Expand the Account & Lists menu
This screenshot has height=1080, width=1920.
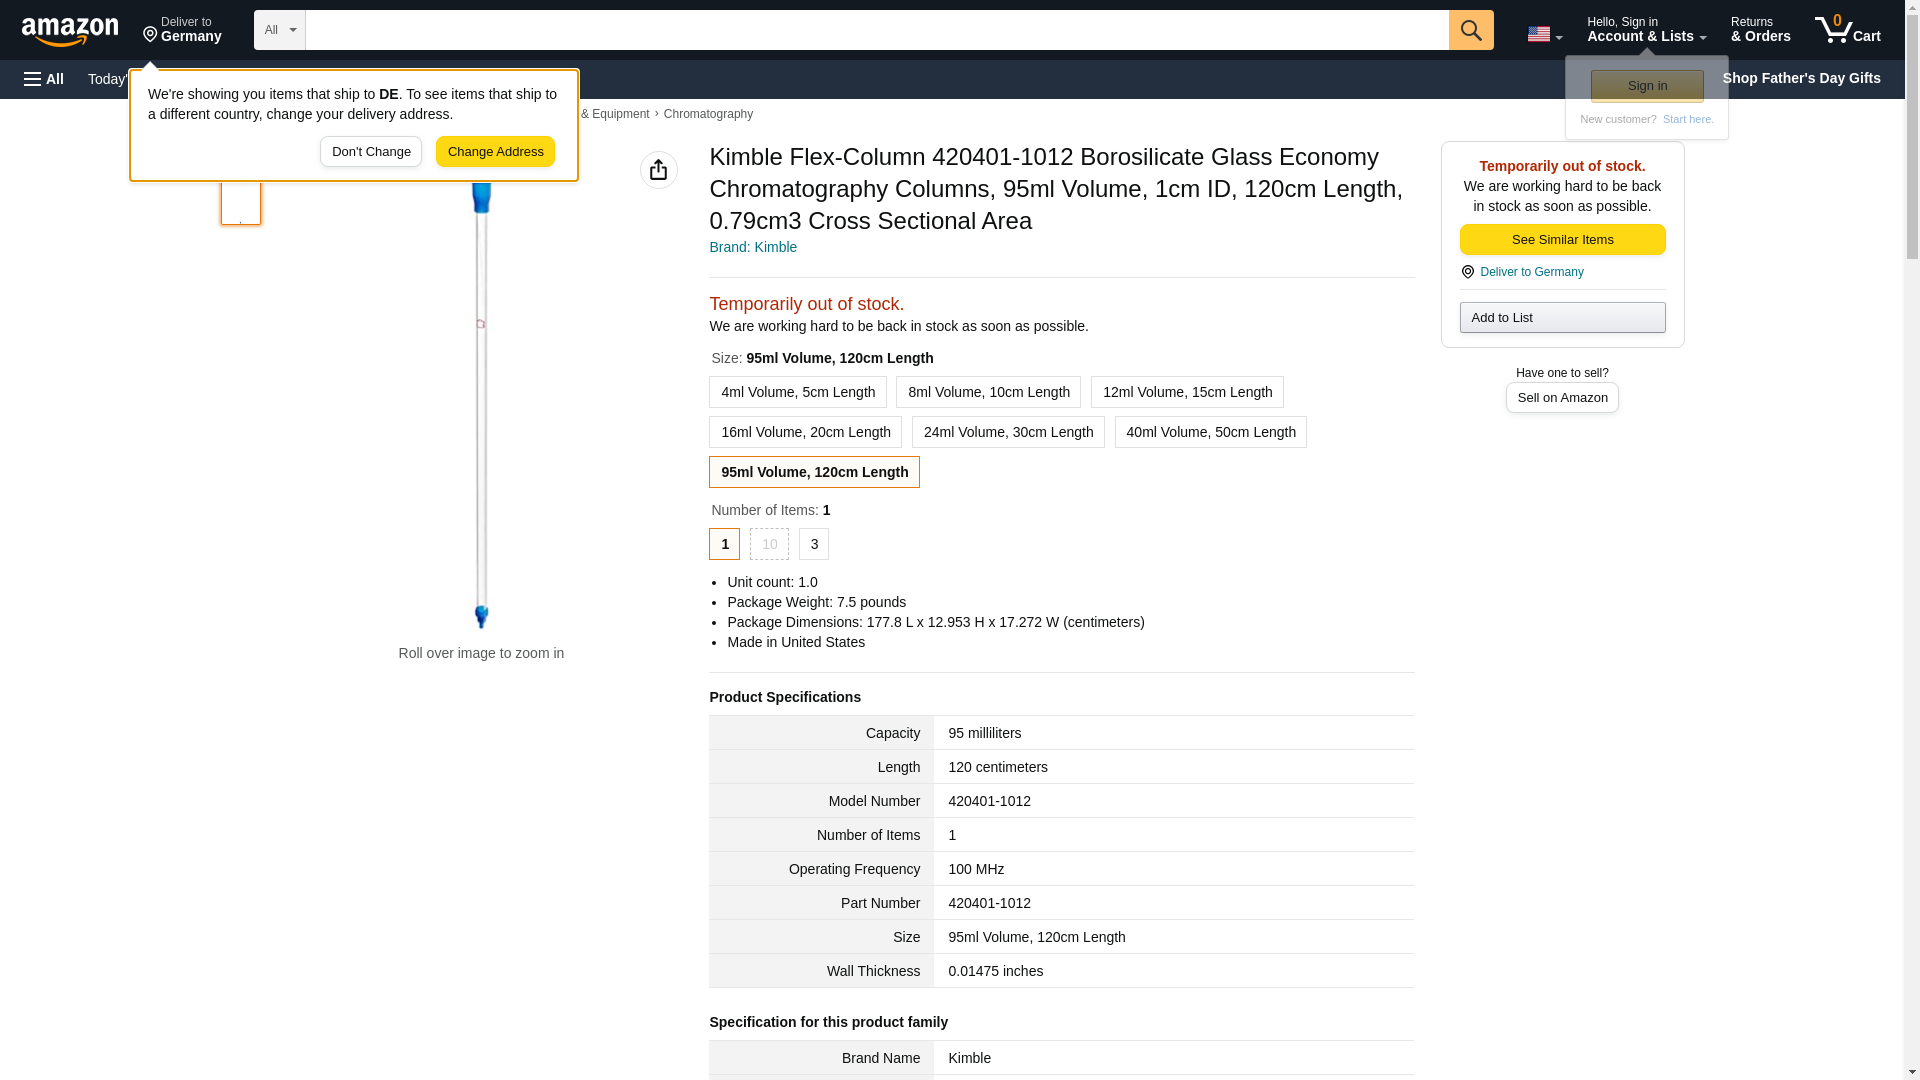click(x=1645, y=30)
